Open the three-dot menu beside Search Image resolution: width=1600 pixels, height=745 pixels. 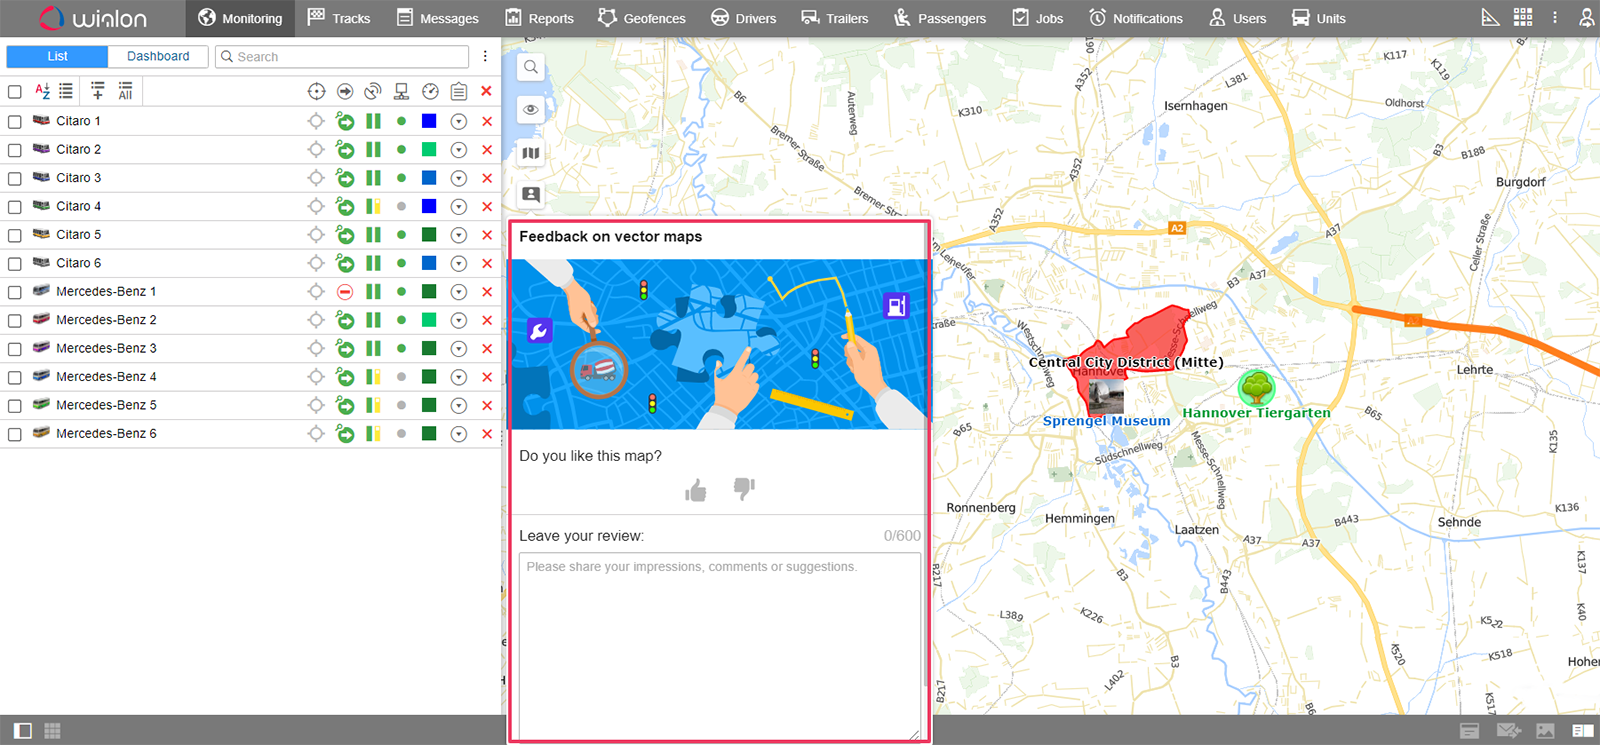pos(485,57)
